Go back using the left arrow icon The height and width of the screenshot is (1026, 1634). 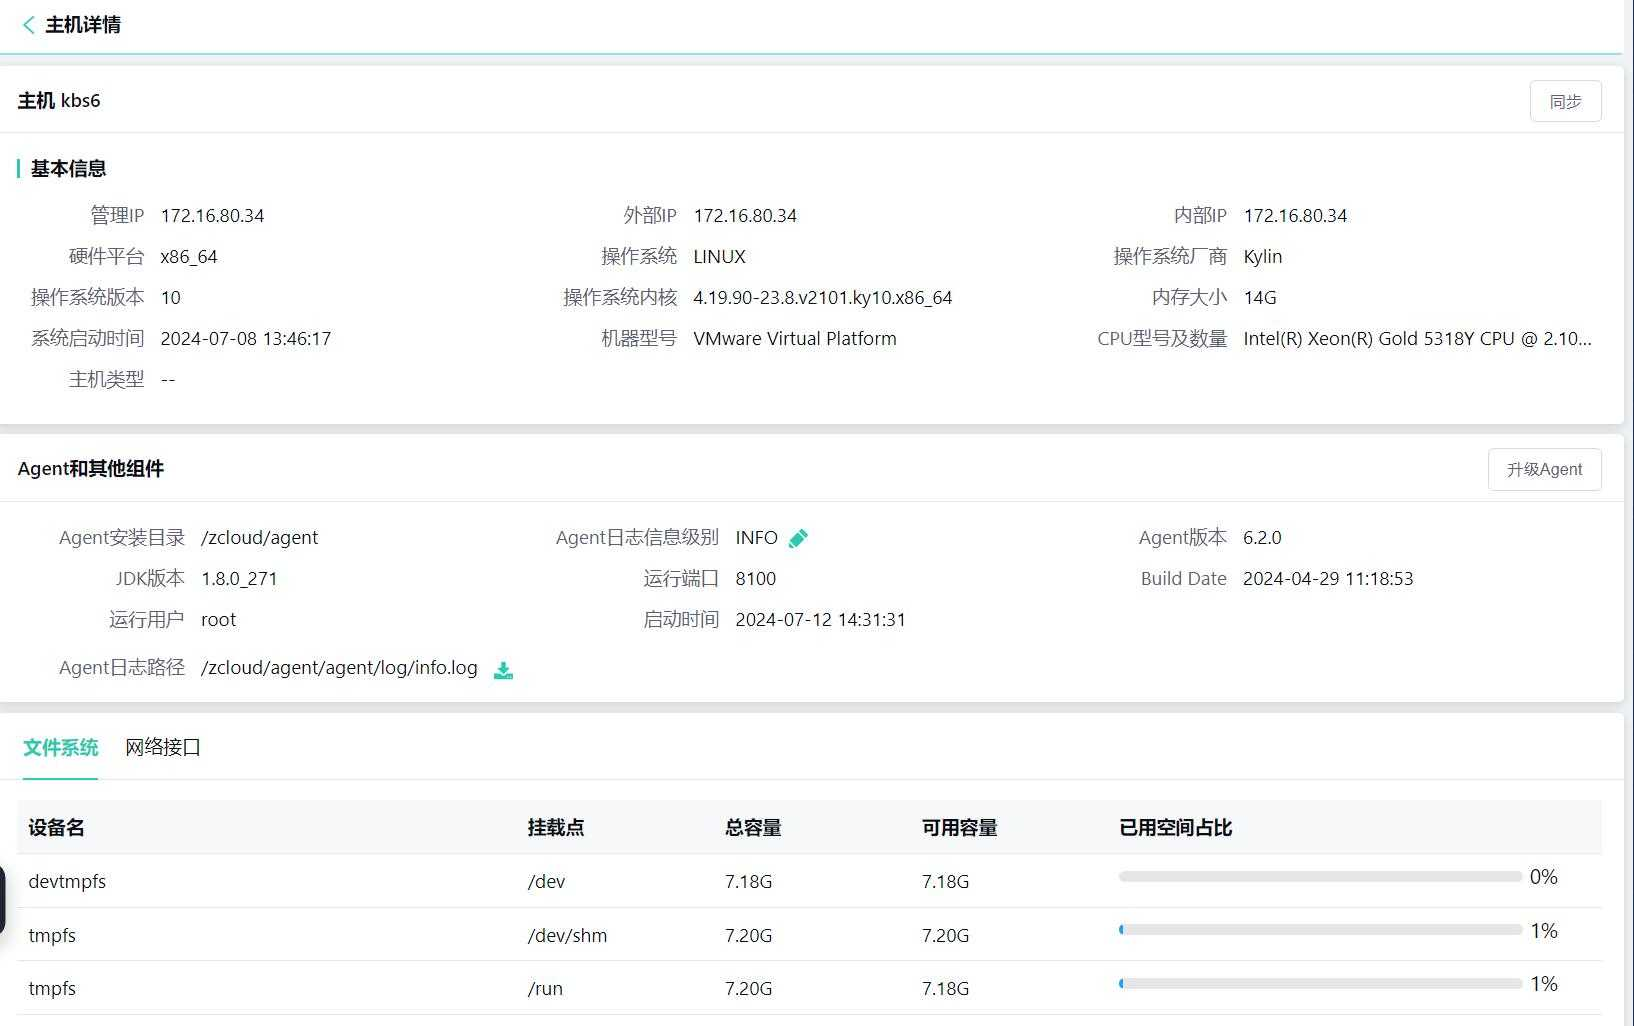pyautogui.click(x=28, y=25)
